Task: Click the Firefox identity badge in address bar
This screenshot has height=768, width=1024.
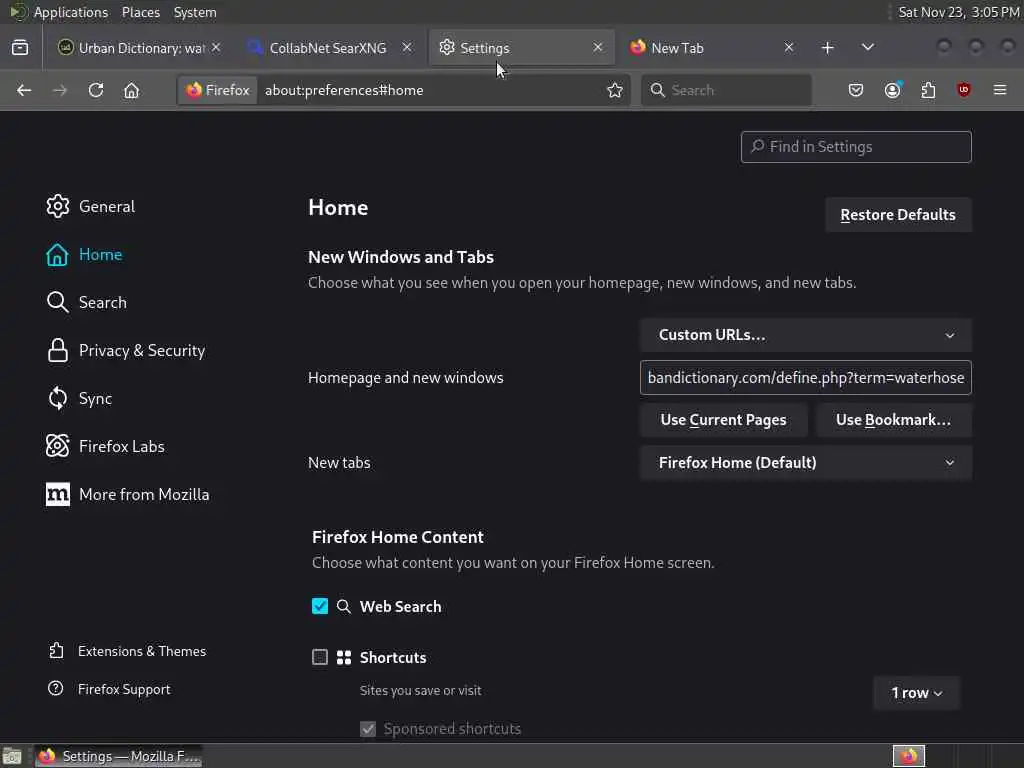Action: (218, 90)
